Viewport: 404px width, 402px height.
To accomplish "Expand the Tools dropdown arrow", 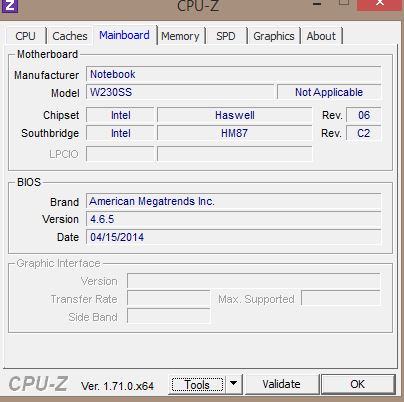I will coord(234,384).
